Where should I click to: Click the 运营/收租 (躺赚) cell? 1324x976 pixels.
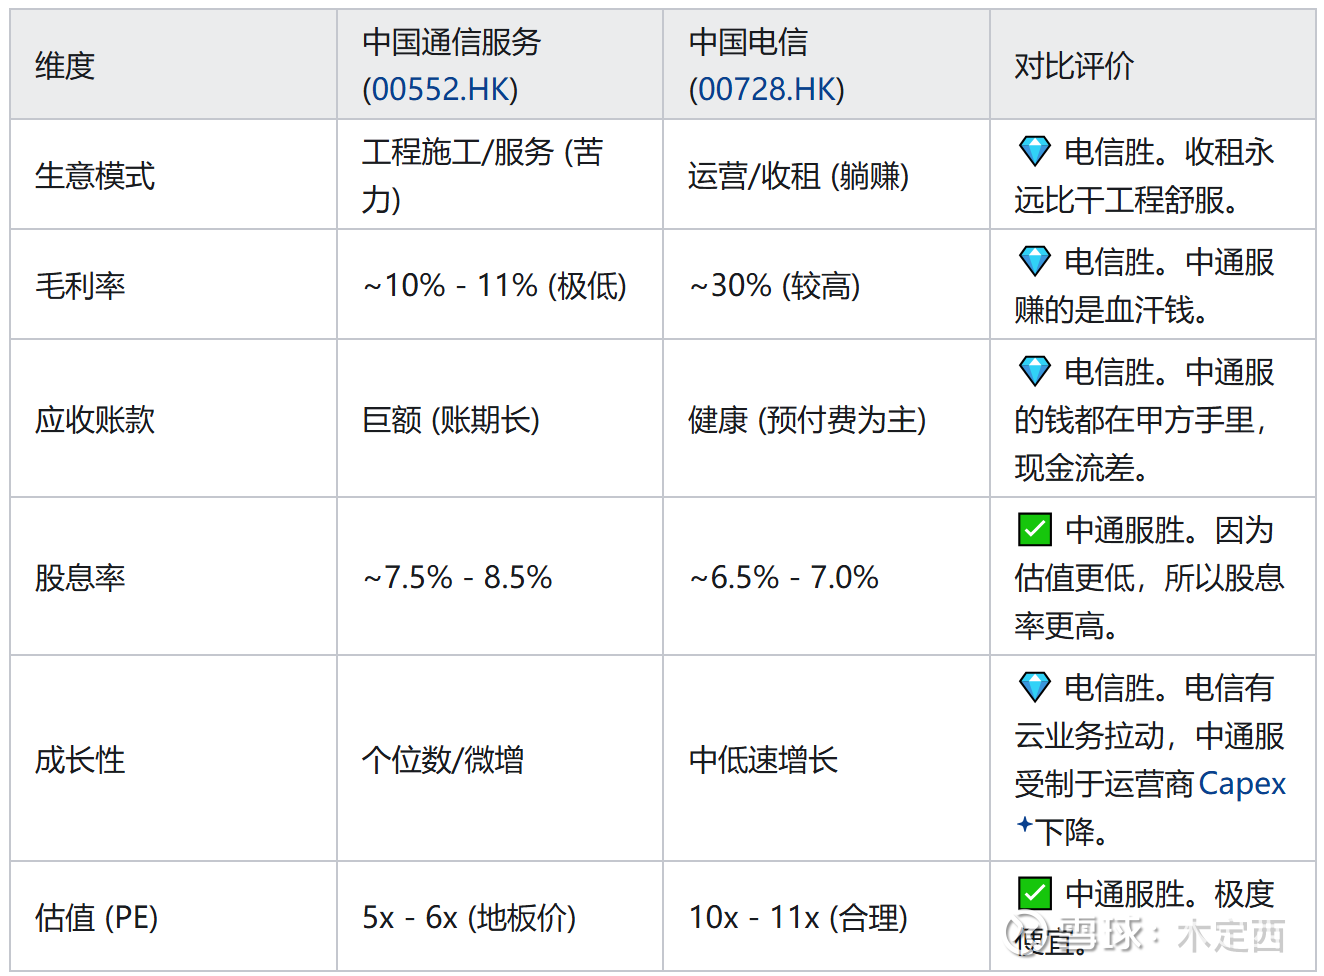(798, 176)
